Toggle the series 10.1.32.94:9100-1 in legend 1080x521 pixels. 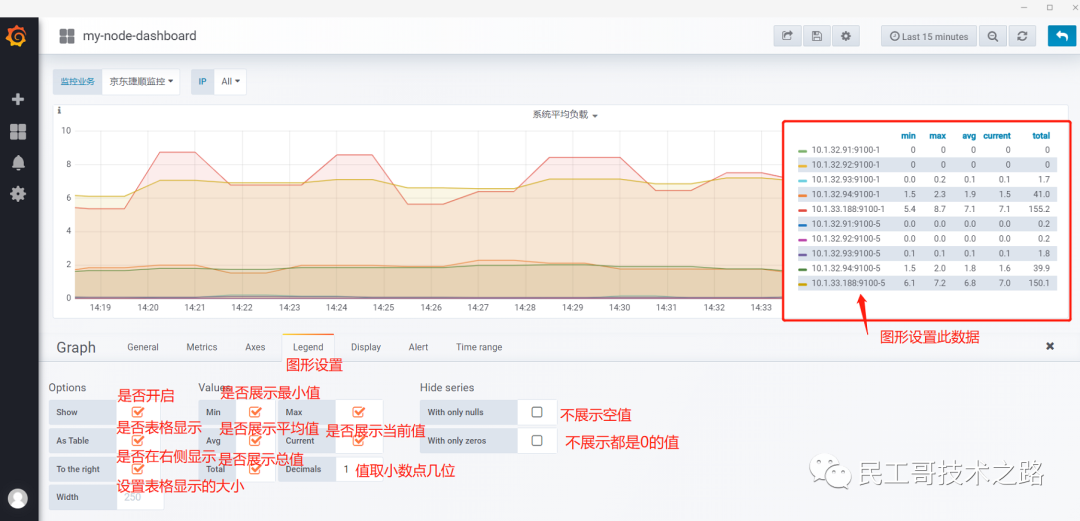845,194
